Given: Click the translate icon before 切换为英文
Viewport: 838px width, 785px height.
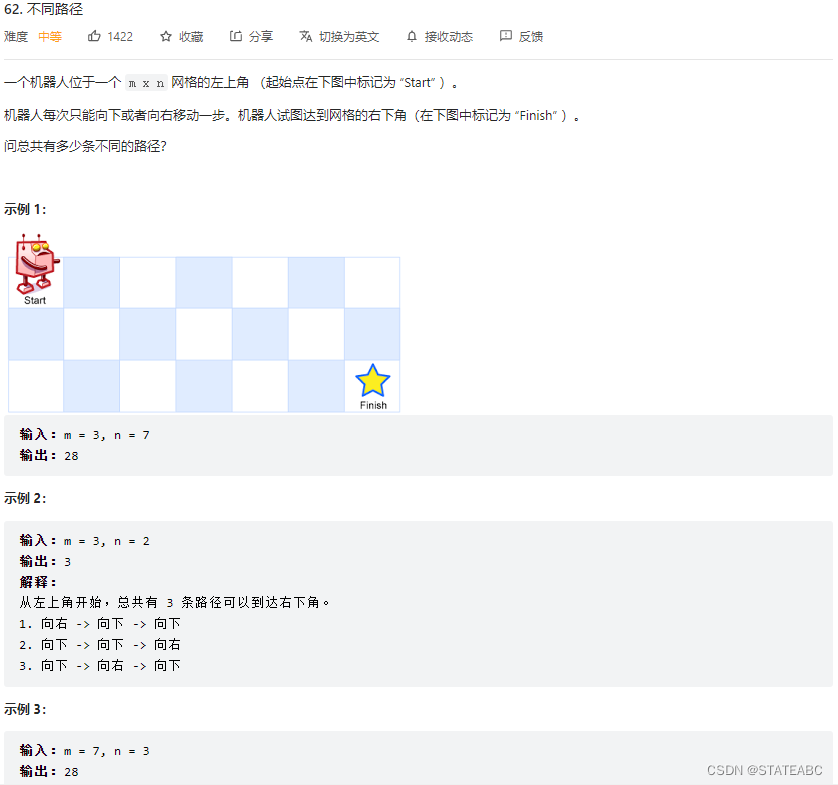Looking at the screenshot, I should pos(303,36).
